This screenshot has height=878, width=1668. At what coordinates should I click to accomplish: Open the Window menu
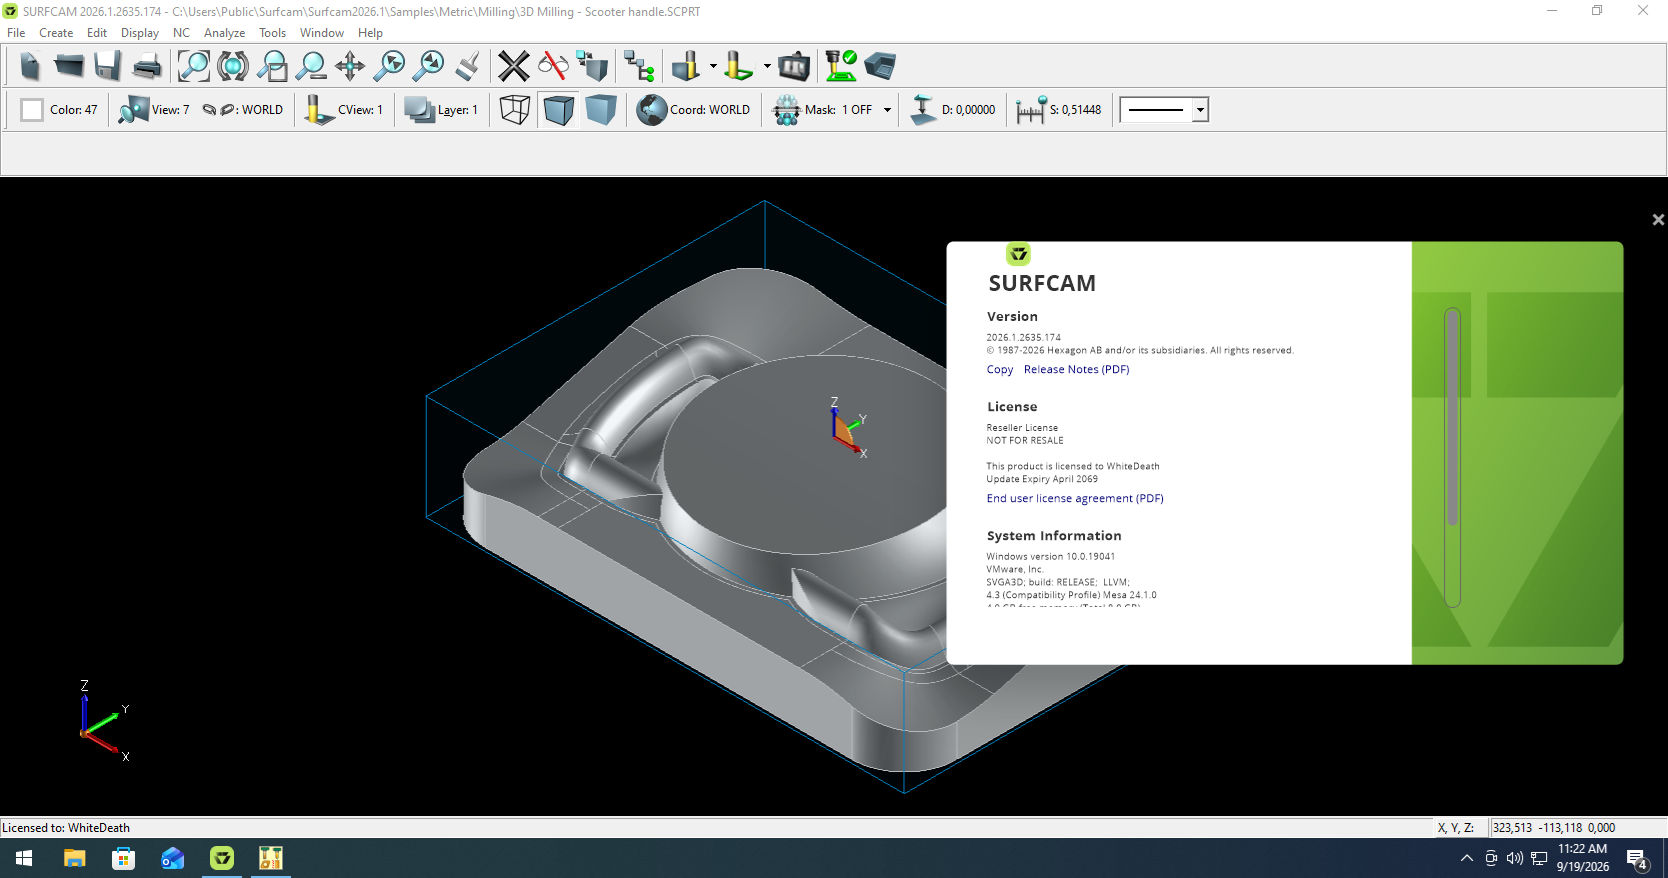[x=322, y=33]
